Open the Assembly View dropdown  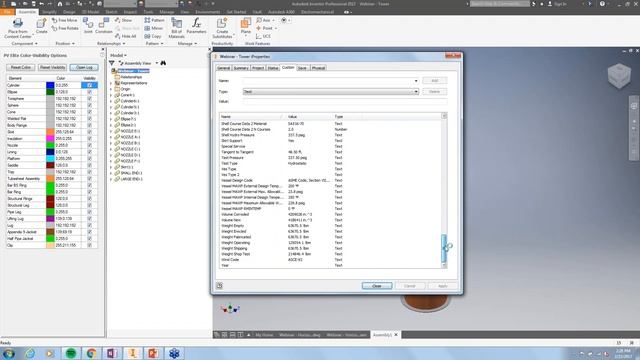(157, 63)
